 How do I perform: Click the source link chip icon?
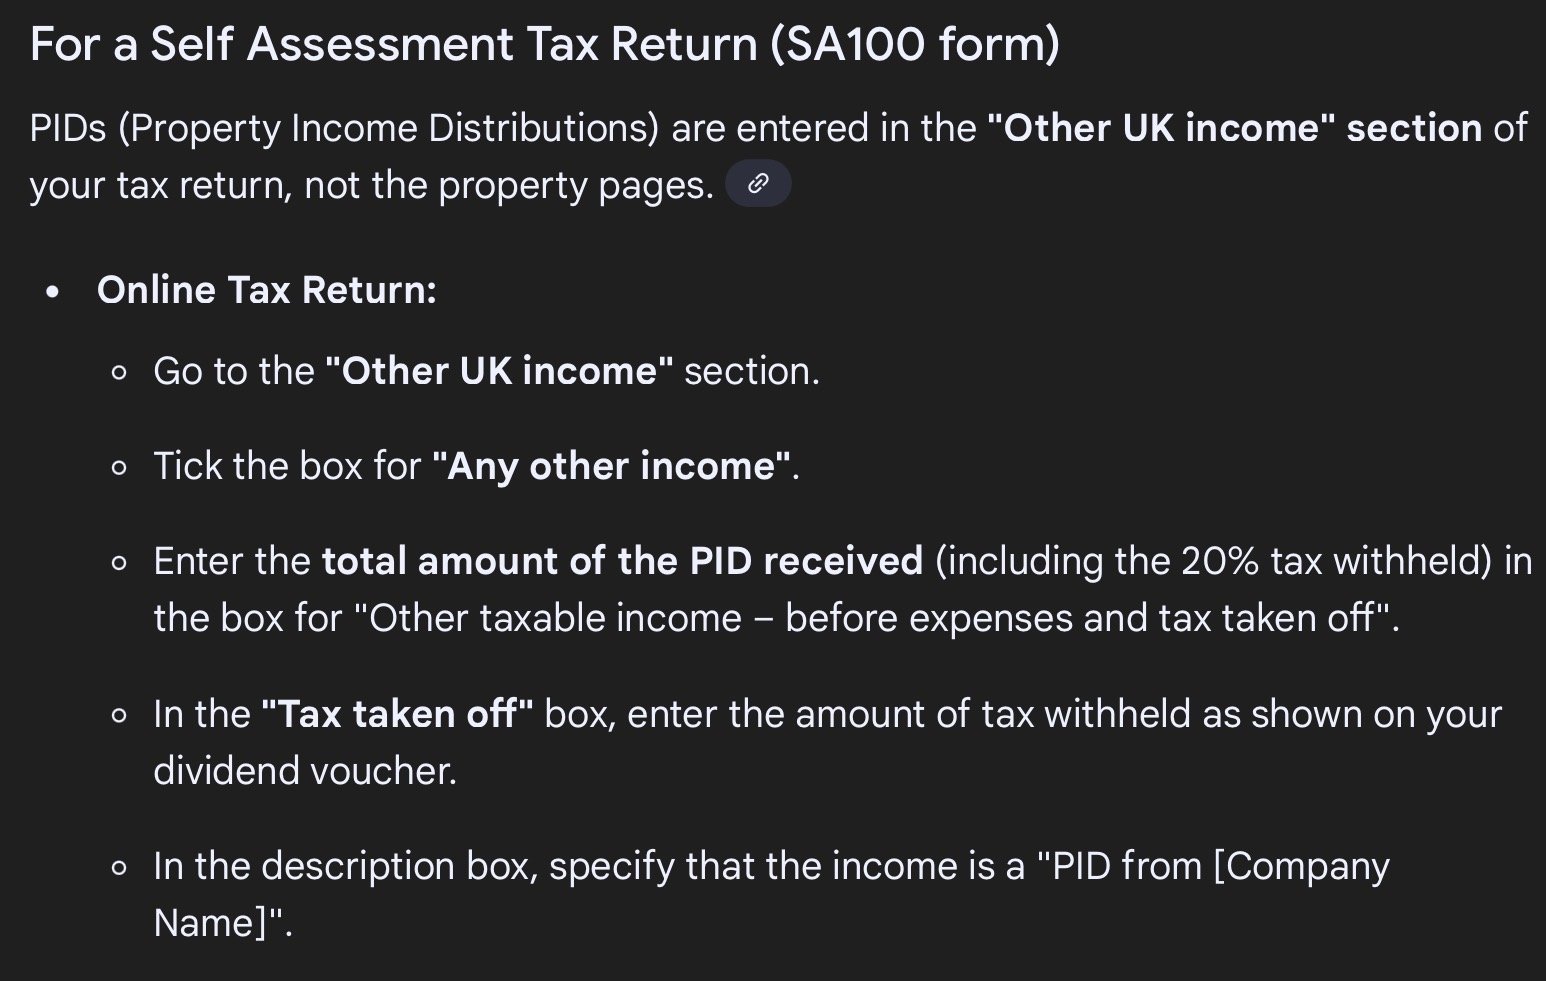758,184
